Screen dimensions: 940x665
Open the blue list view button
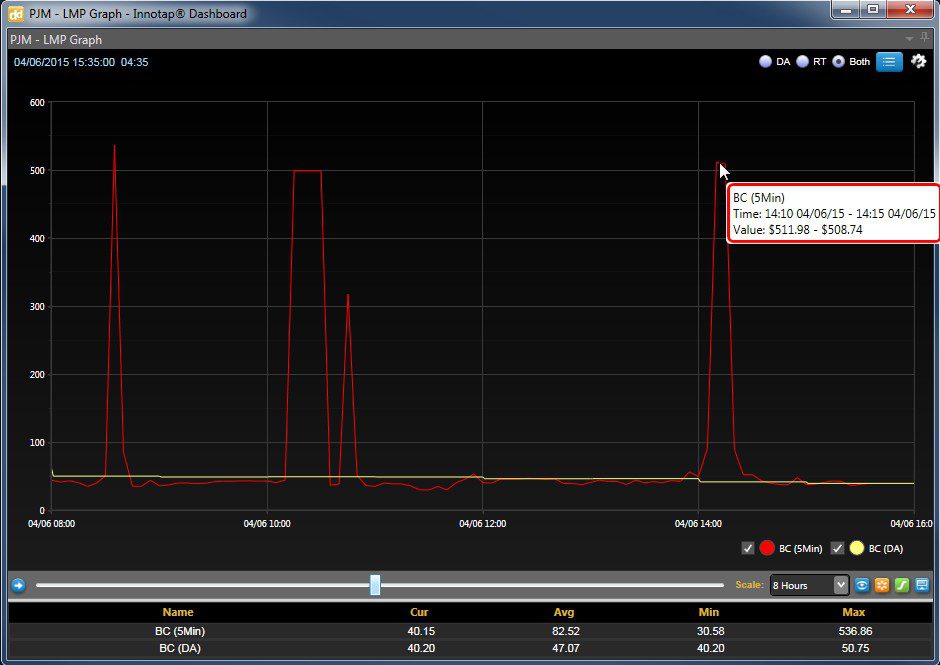[889, 62]
